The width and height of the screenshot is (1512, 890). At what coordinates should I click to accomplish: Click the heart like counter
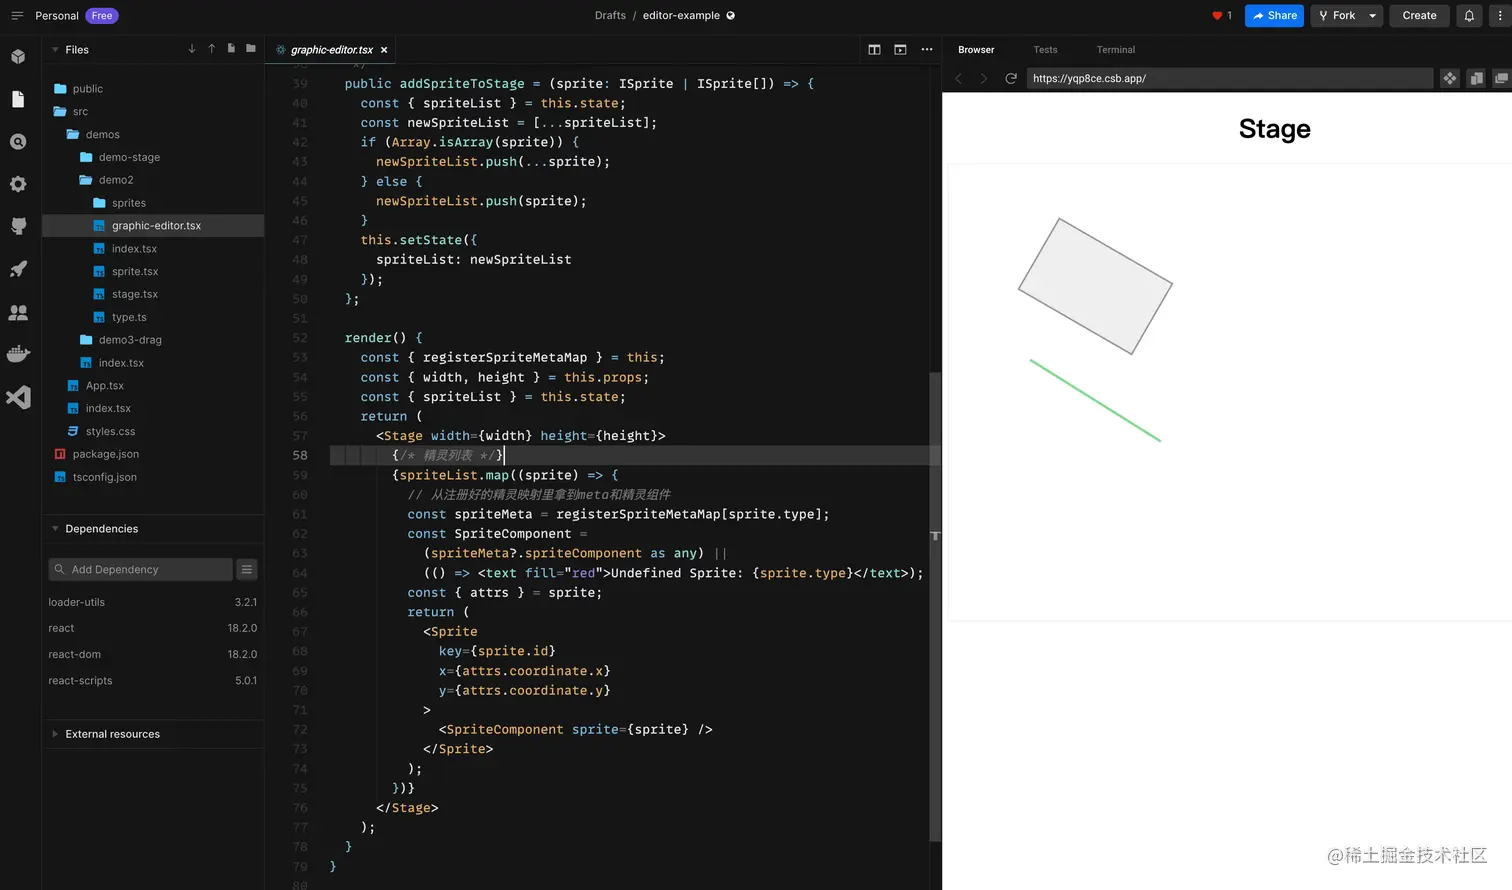[1222, 15]
